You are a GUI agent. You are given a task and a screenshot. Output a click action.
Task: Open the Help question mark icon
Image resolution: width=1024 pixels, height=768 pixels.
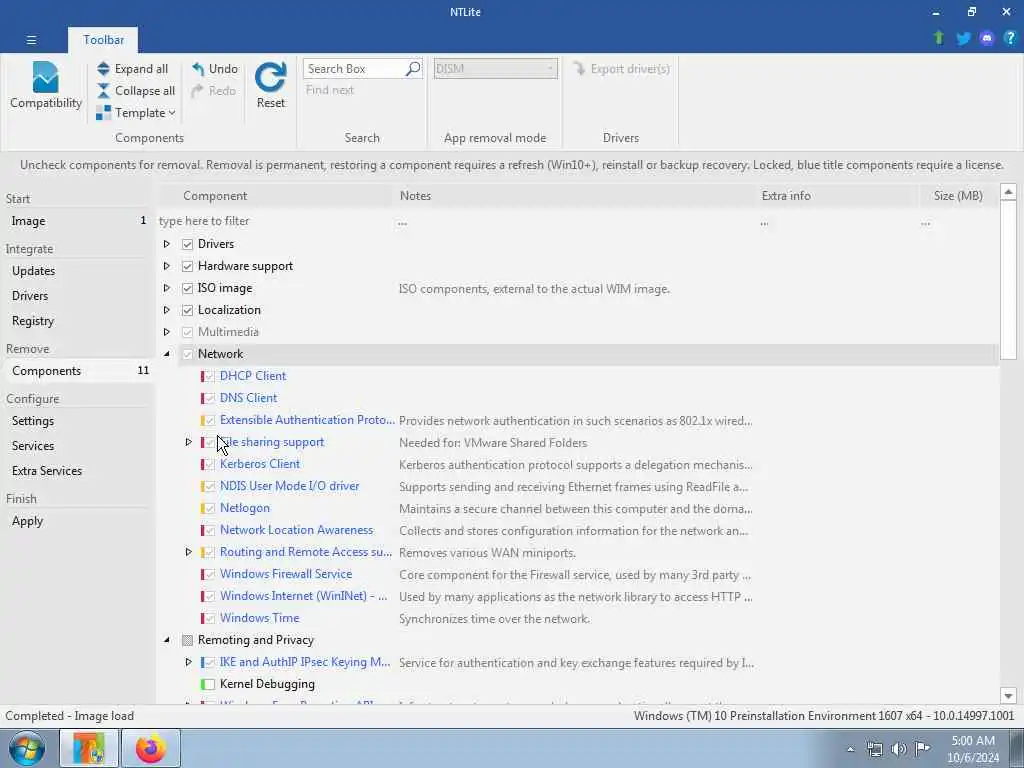pos(1010,38)
